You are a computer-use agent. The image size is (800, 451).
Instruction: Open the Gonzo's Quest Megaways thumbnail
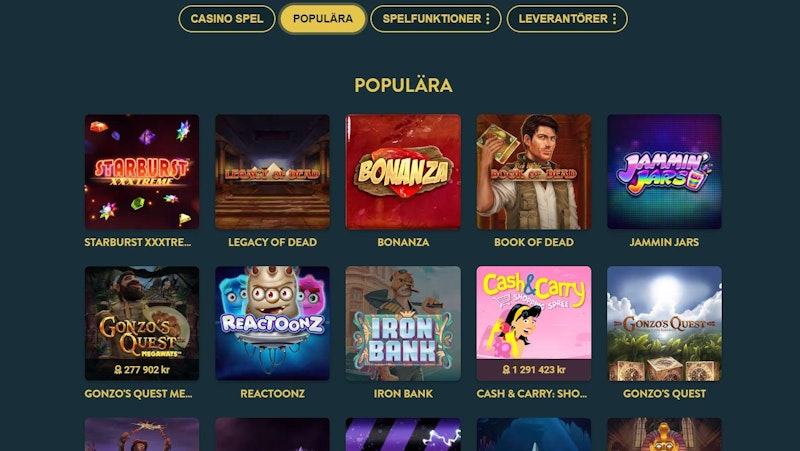[142, 323]
